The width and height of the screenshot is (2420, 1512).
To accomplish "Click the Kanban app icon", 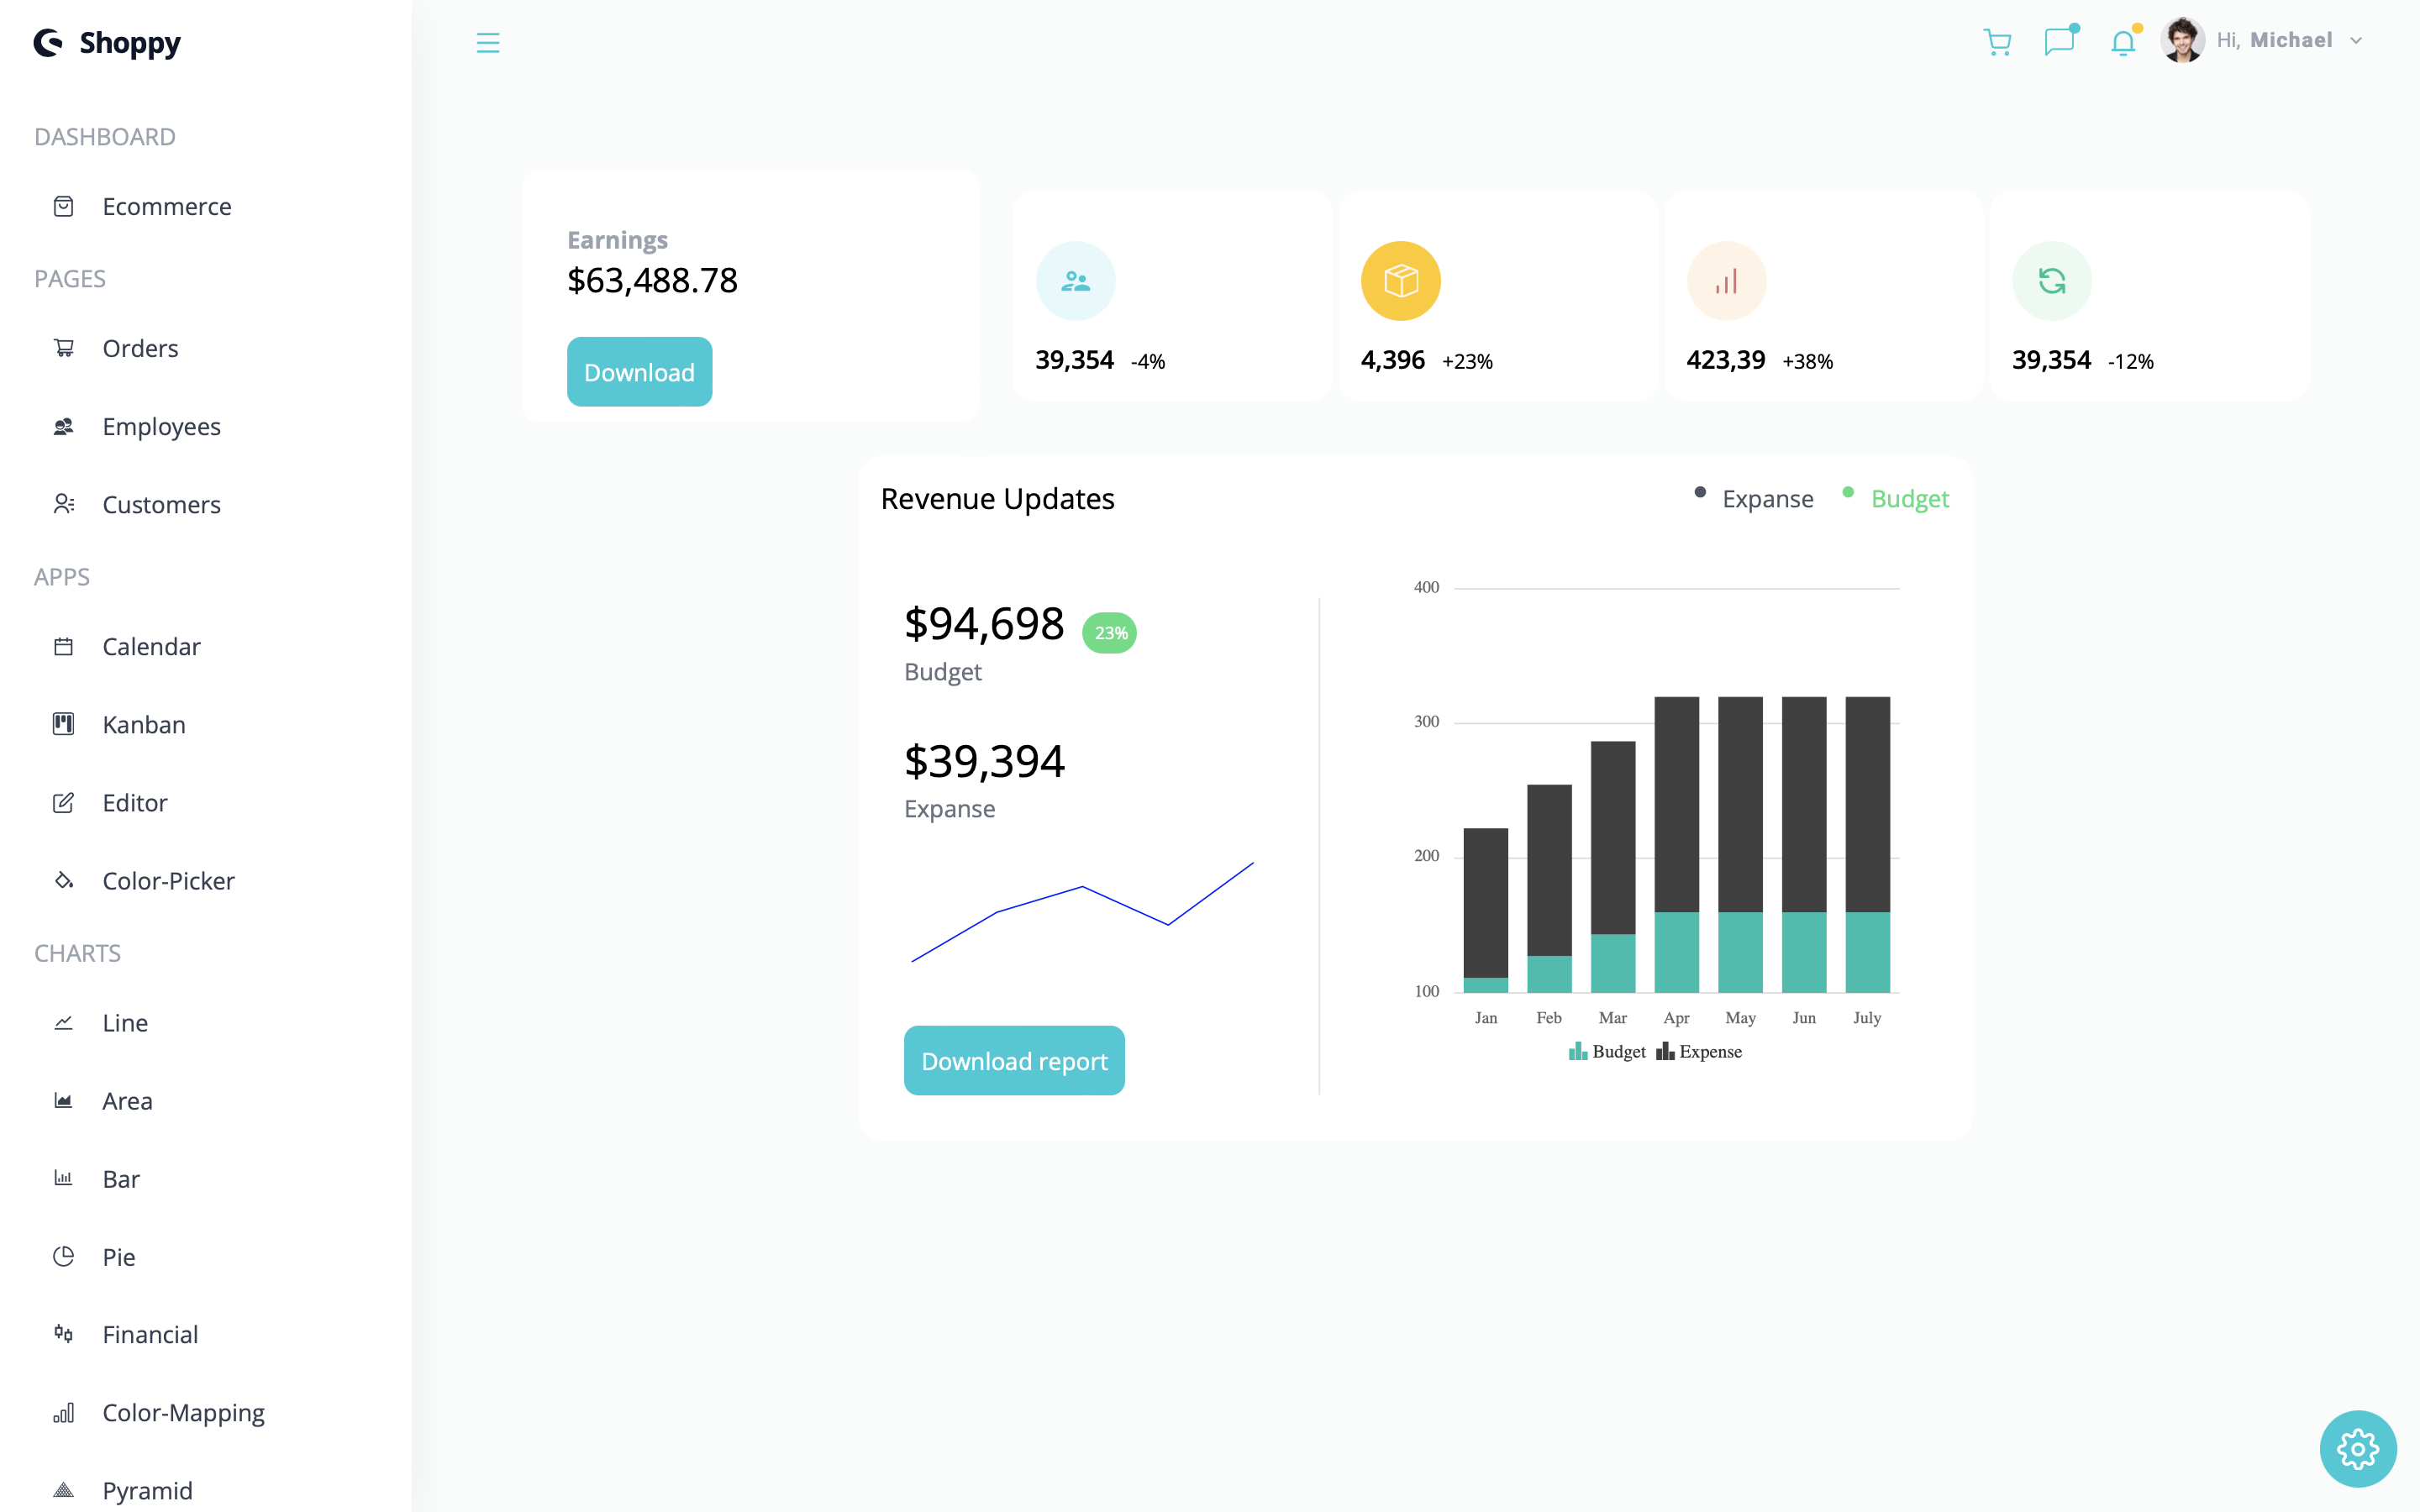I will [x=65, y=723].
